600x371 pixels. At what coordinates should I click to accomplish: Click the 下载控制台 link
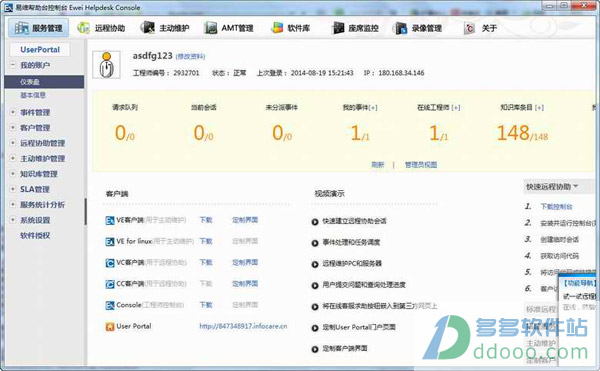556,207
